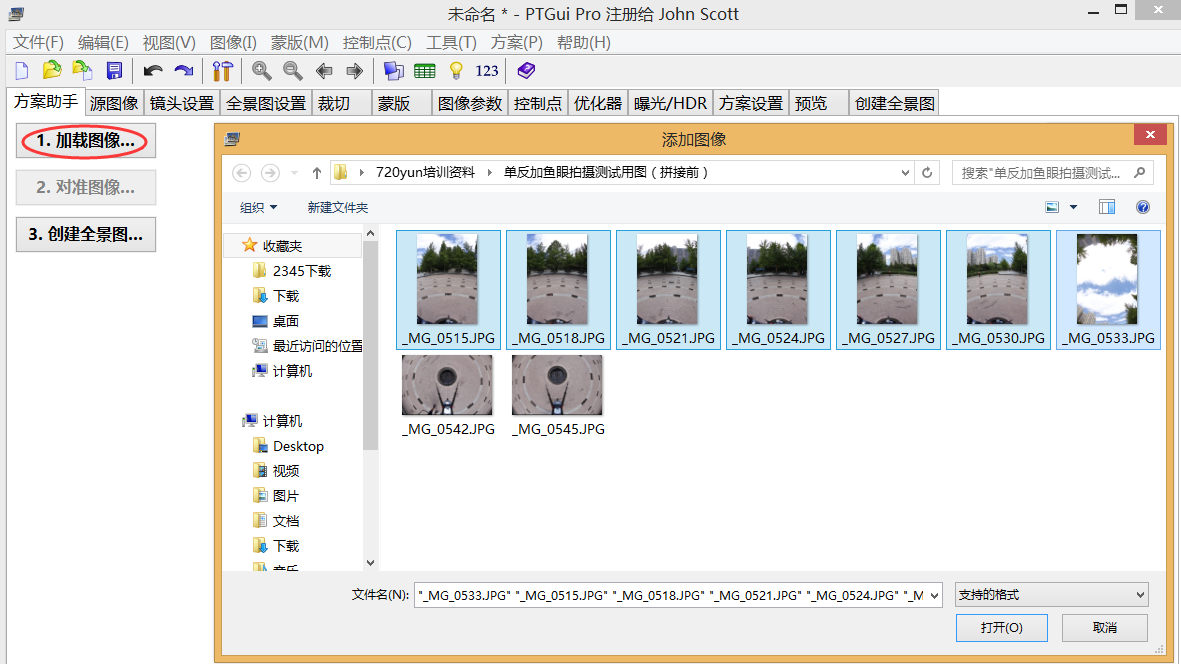Screen dimensions: 1181x664
Task: Open the panorama editor overlapping-images icon
Action: click(394, 70)
